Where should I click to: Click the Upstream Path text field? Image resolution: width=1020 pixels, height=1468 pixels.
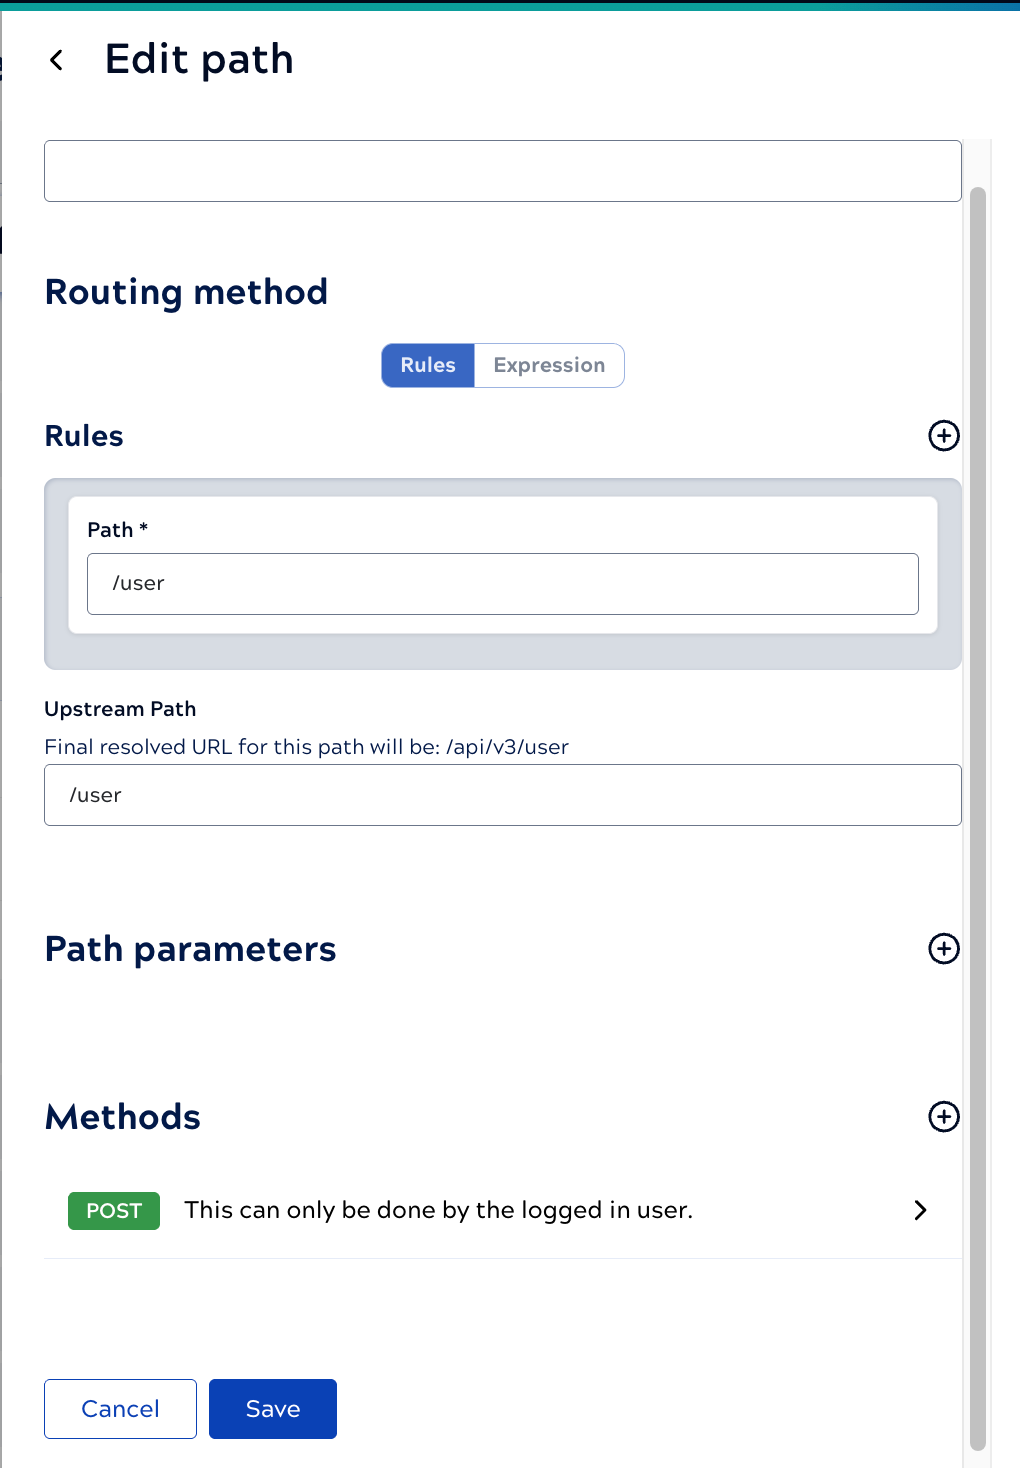(502, 795)
